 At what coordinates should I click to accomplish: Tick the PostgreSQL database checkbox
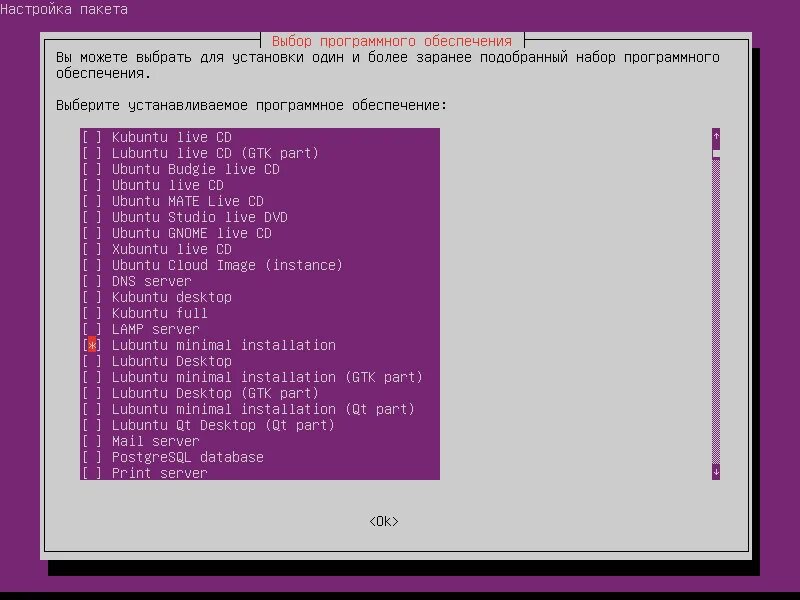tap(92, 457)
